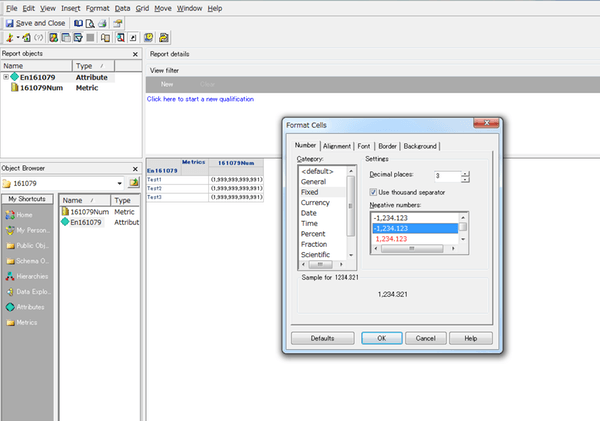
Task: Click Cancel in the Format Cells dialog
Action: 426,338
